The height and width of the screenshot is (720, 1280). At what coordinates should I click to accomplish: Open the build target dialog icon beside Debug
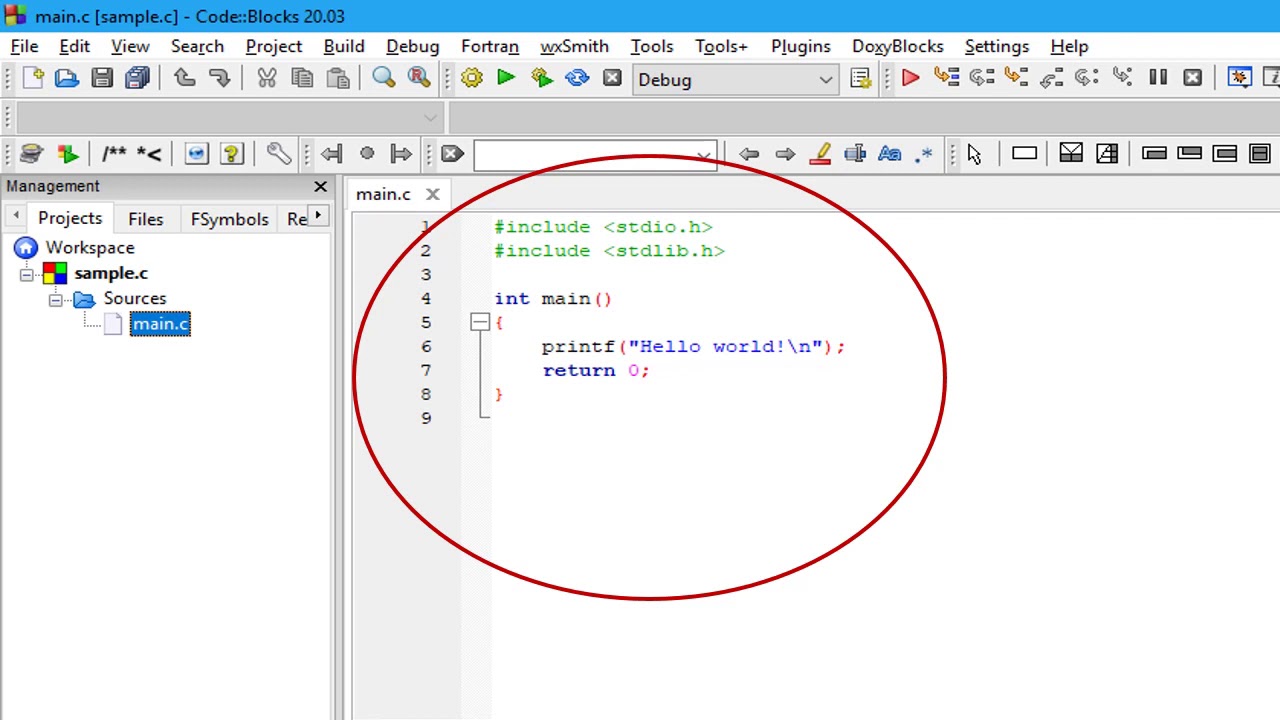(x=860, y=79)
